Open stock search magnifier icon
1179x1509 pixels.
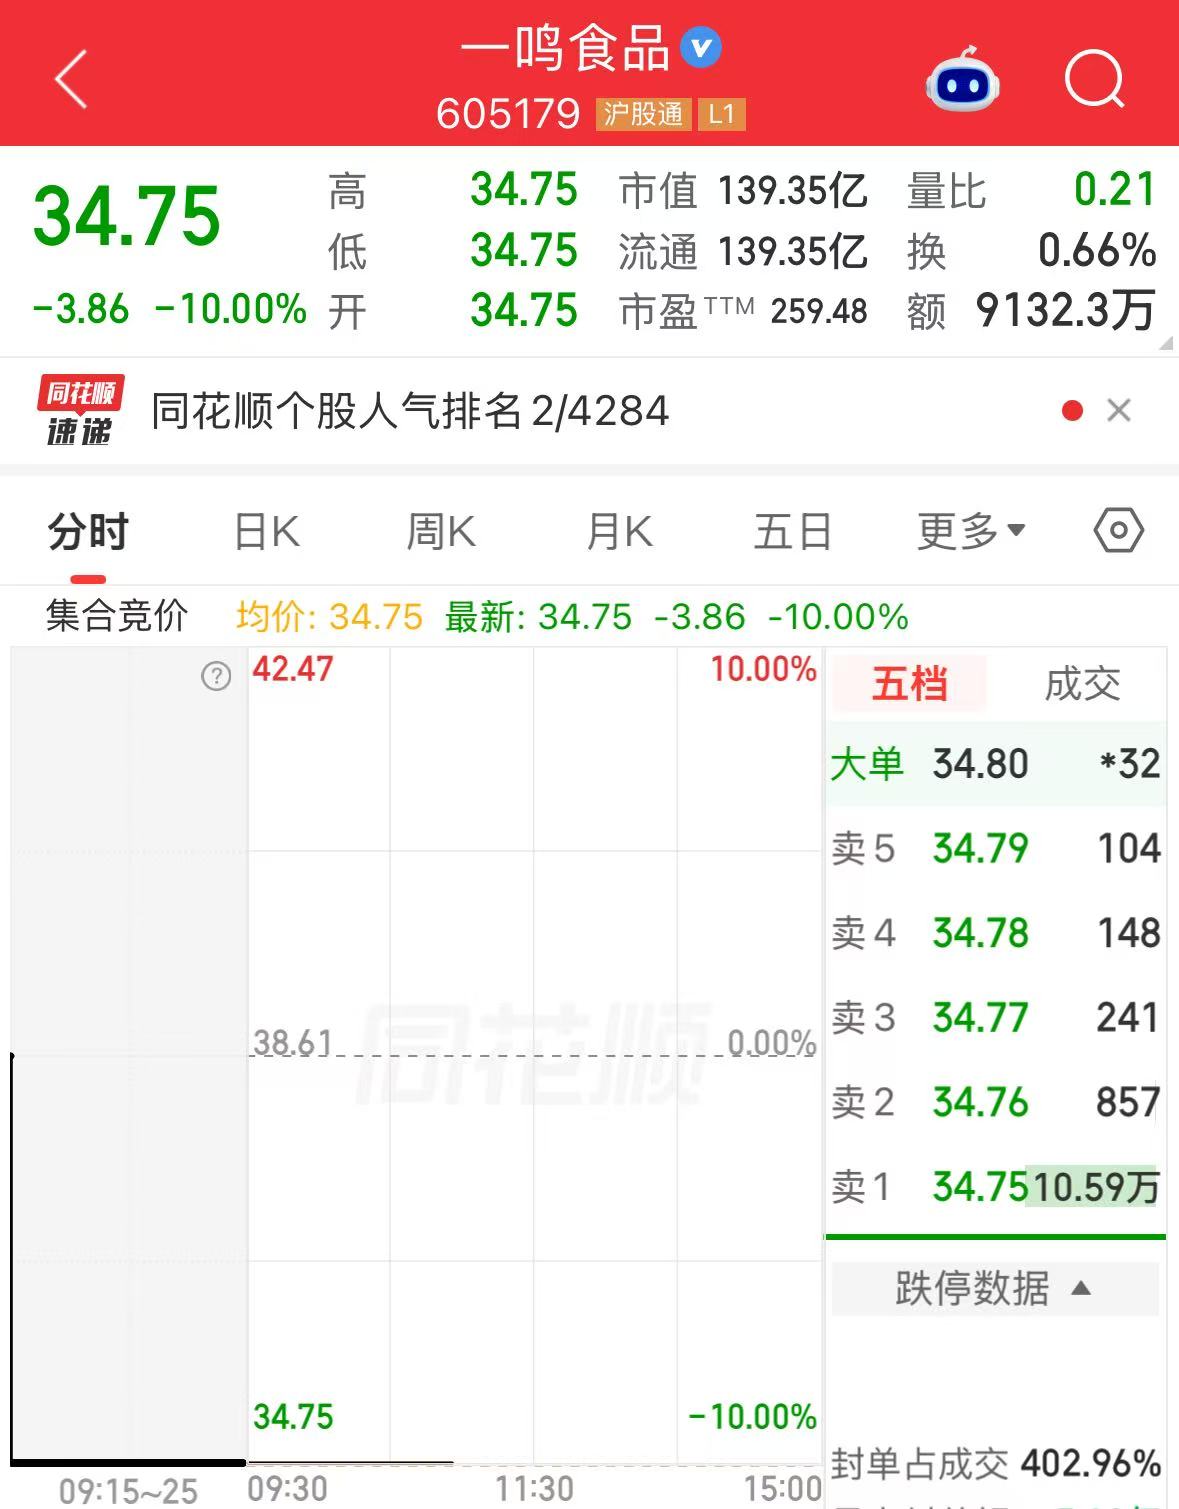tap(1095, 79)
